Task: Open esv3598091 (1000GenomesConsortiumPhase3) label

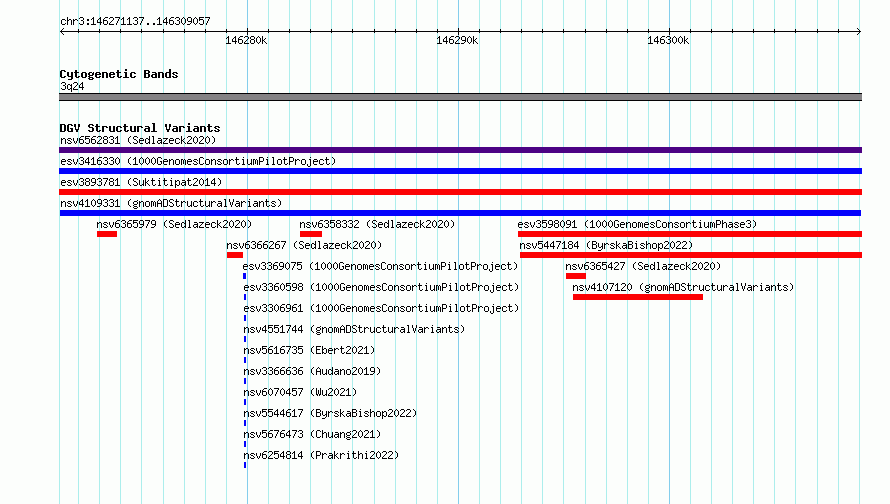Action: tap(637, 224)
